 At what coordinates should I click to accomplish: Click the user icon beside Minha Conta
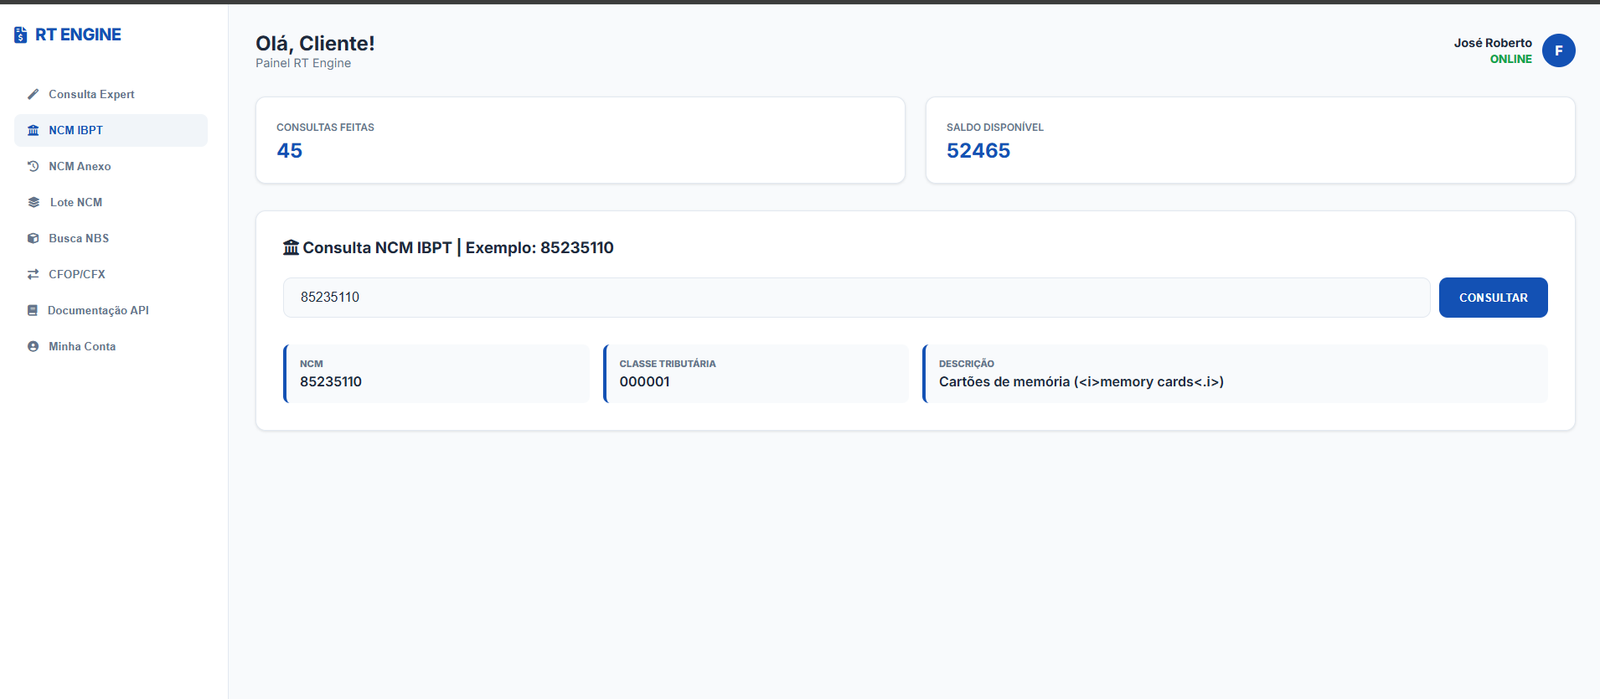33,346
